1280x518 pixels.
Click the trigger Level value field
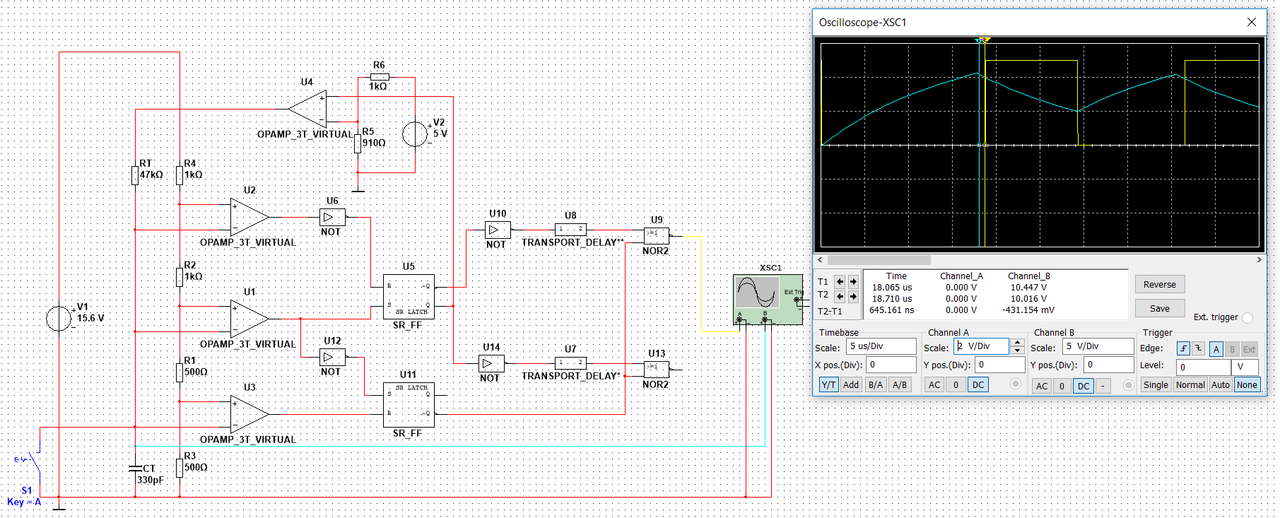pyautogui.click(x=1203, y=367)
